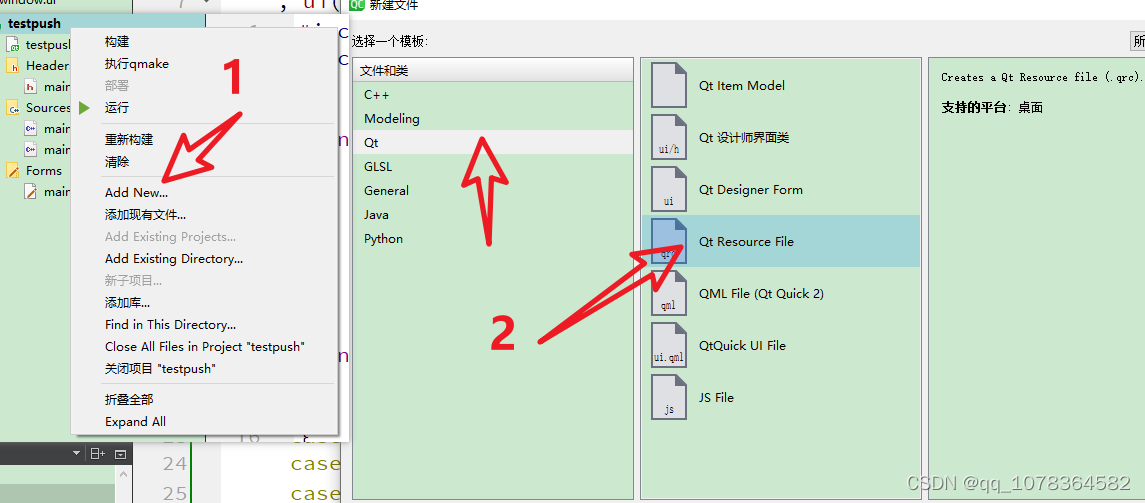Select the Modeling category
The image size is (1145, 503).
point(493,118)
